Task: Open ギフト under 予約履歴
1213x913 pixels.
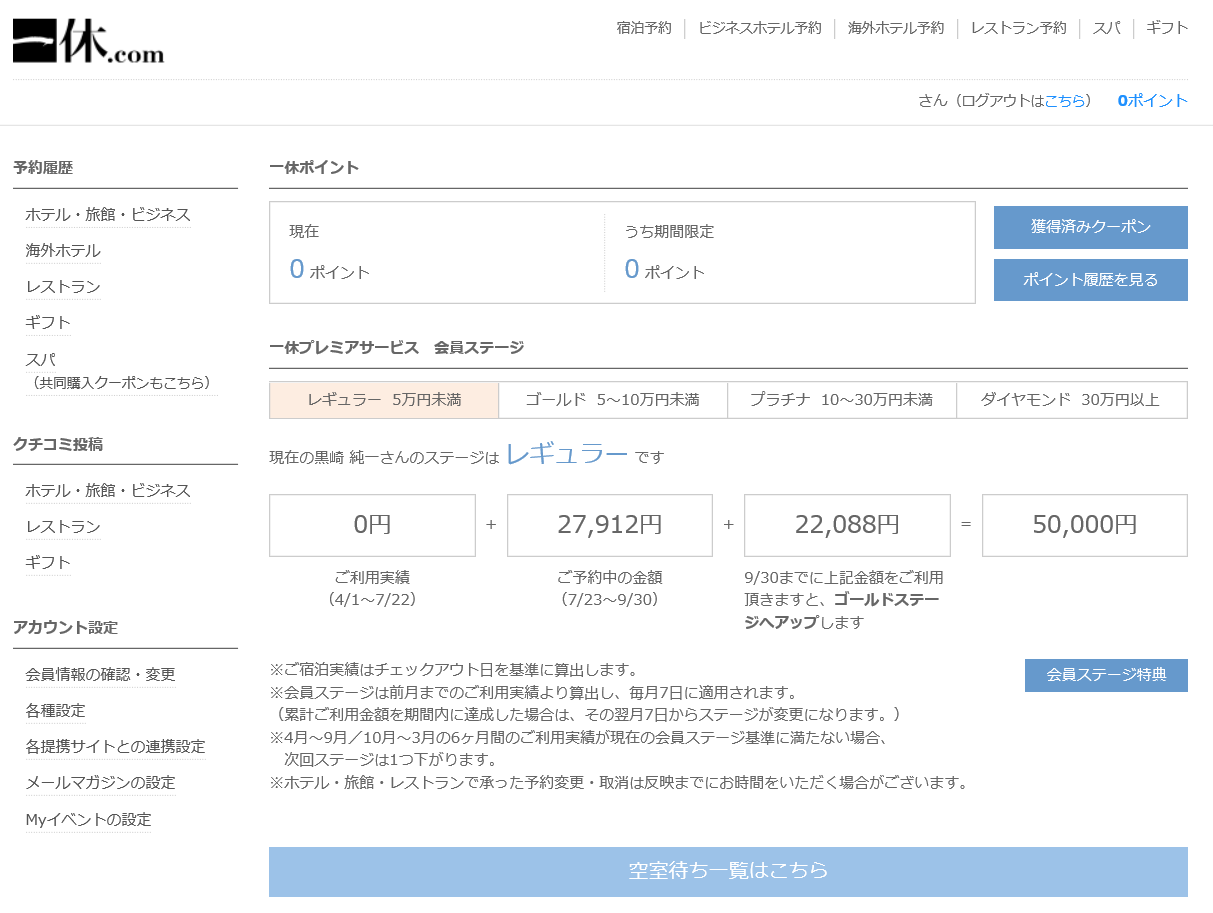Action: point(48,323)
